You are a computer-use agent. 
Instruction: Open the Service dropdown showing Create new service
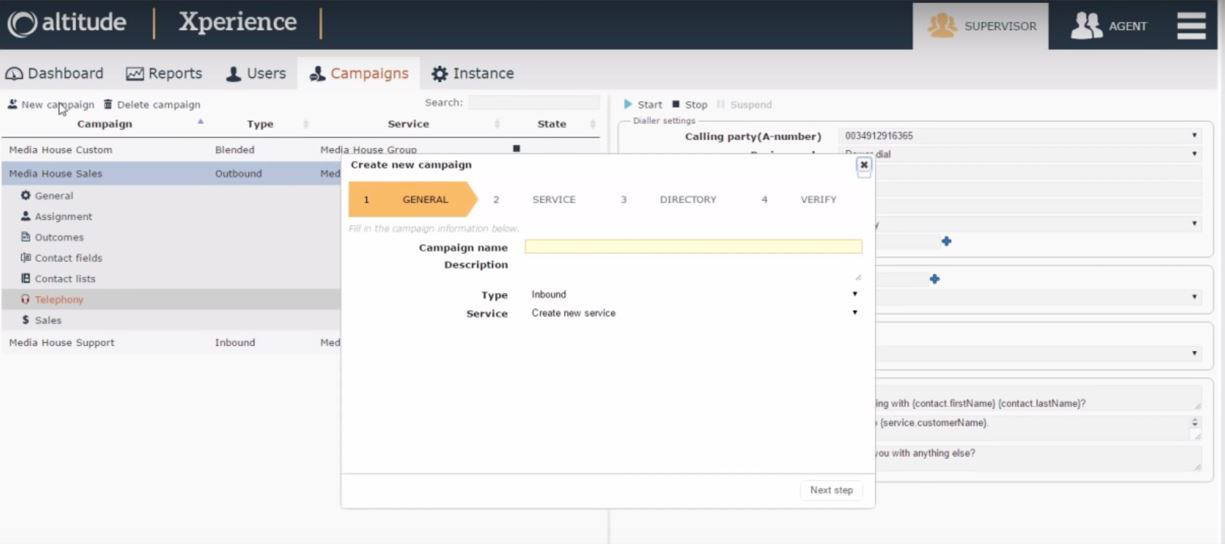click(693, 313)
